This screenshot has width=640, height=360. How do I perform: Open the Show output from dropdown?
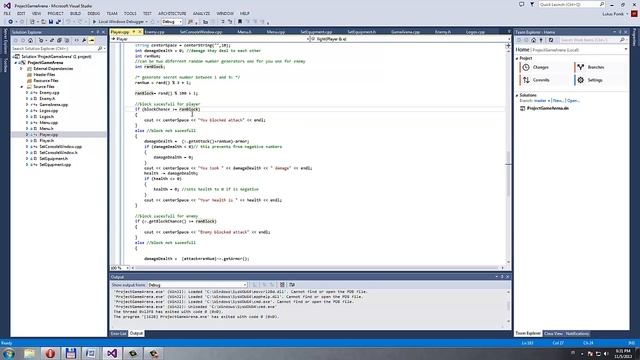(198, 285)
